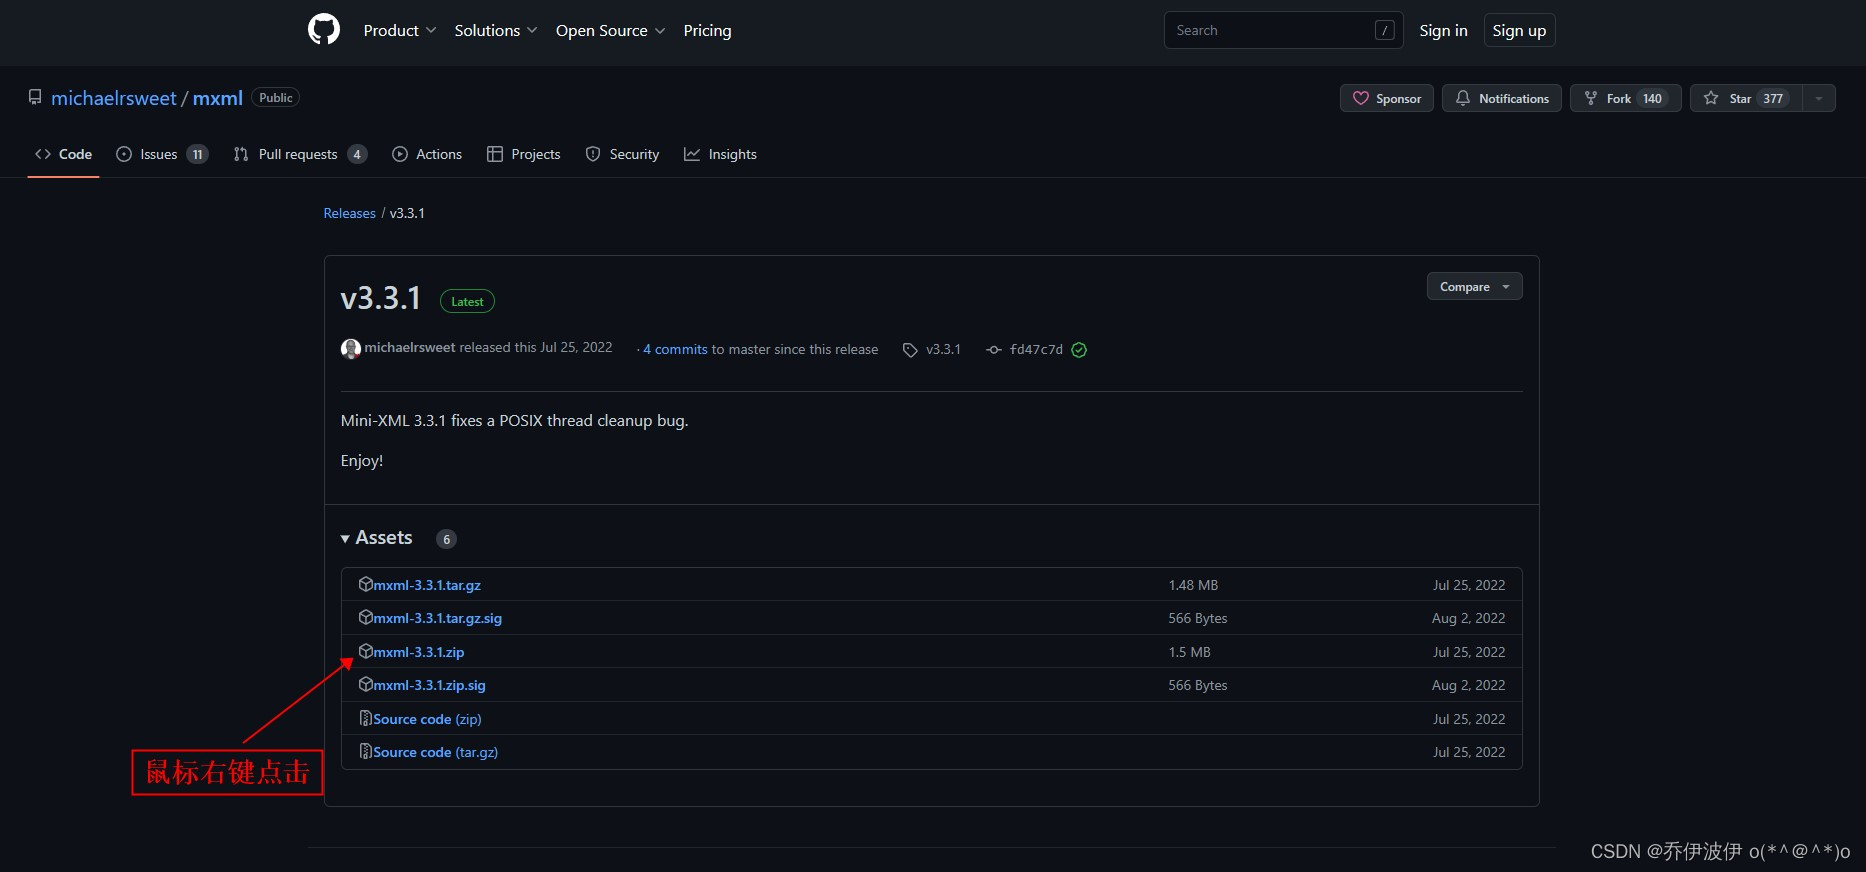Click the green verified checkmark icon
Screen dimensions: 1866x872
click(1079, 350)
